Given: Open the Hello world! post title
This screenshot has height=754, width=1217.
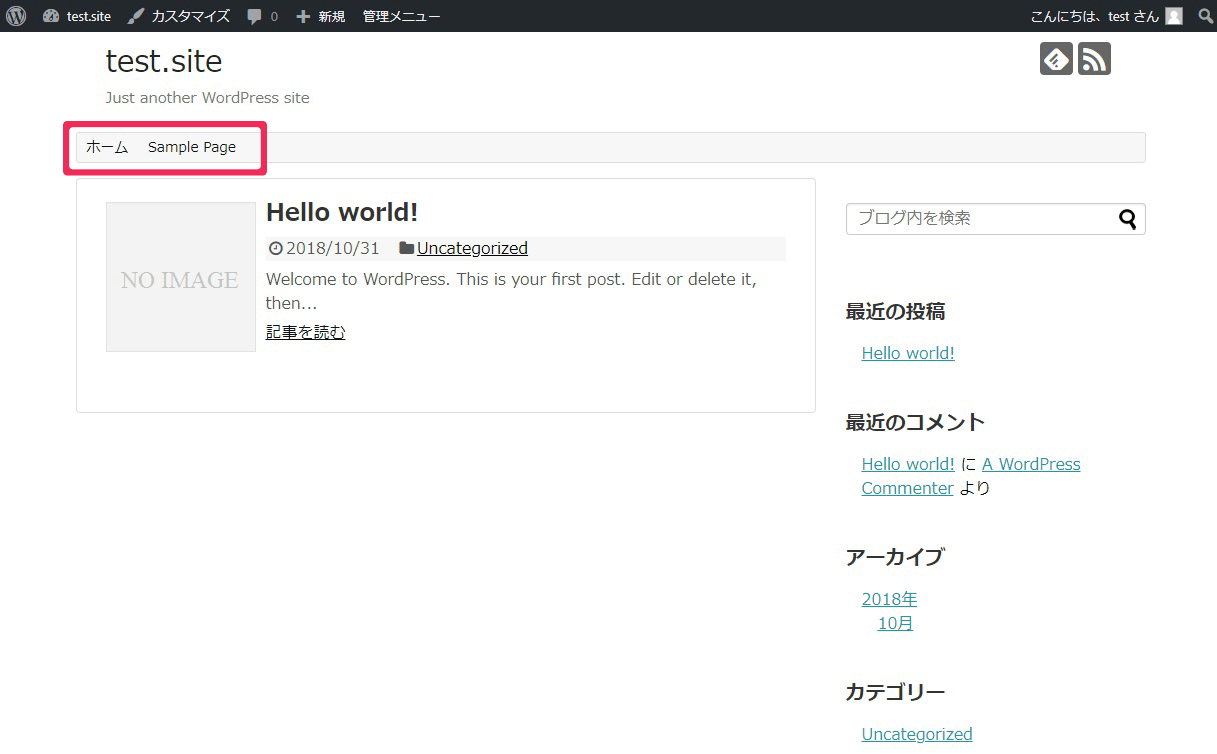Looking at the screenshot, I should 342,212.
